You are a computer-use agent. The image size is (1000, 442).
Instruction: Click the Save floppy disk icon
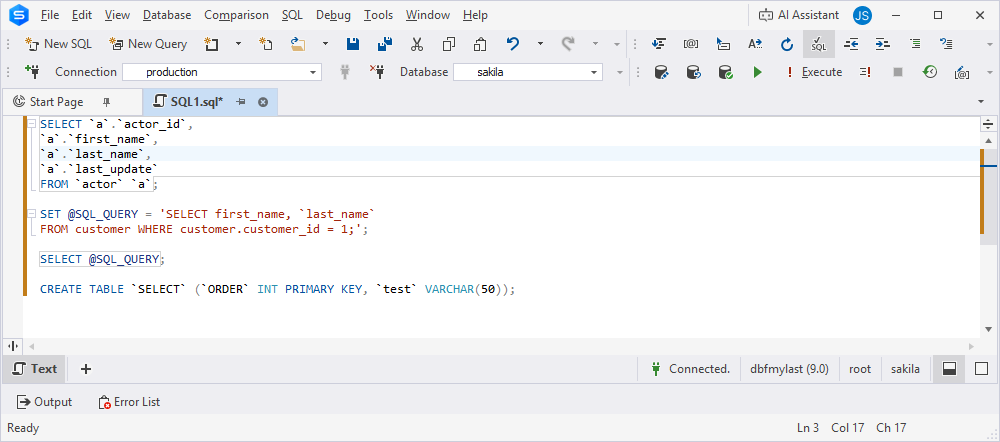point(353,44)
